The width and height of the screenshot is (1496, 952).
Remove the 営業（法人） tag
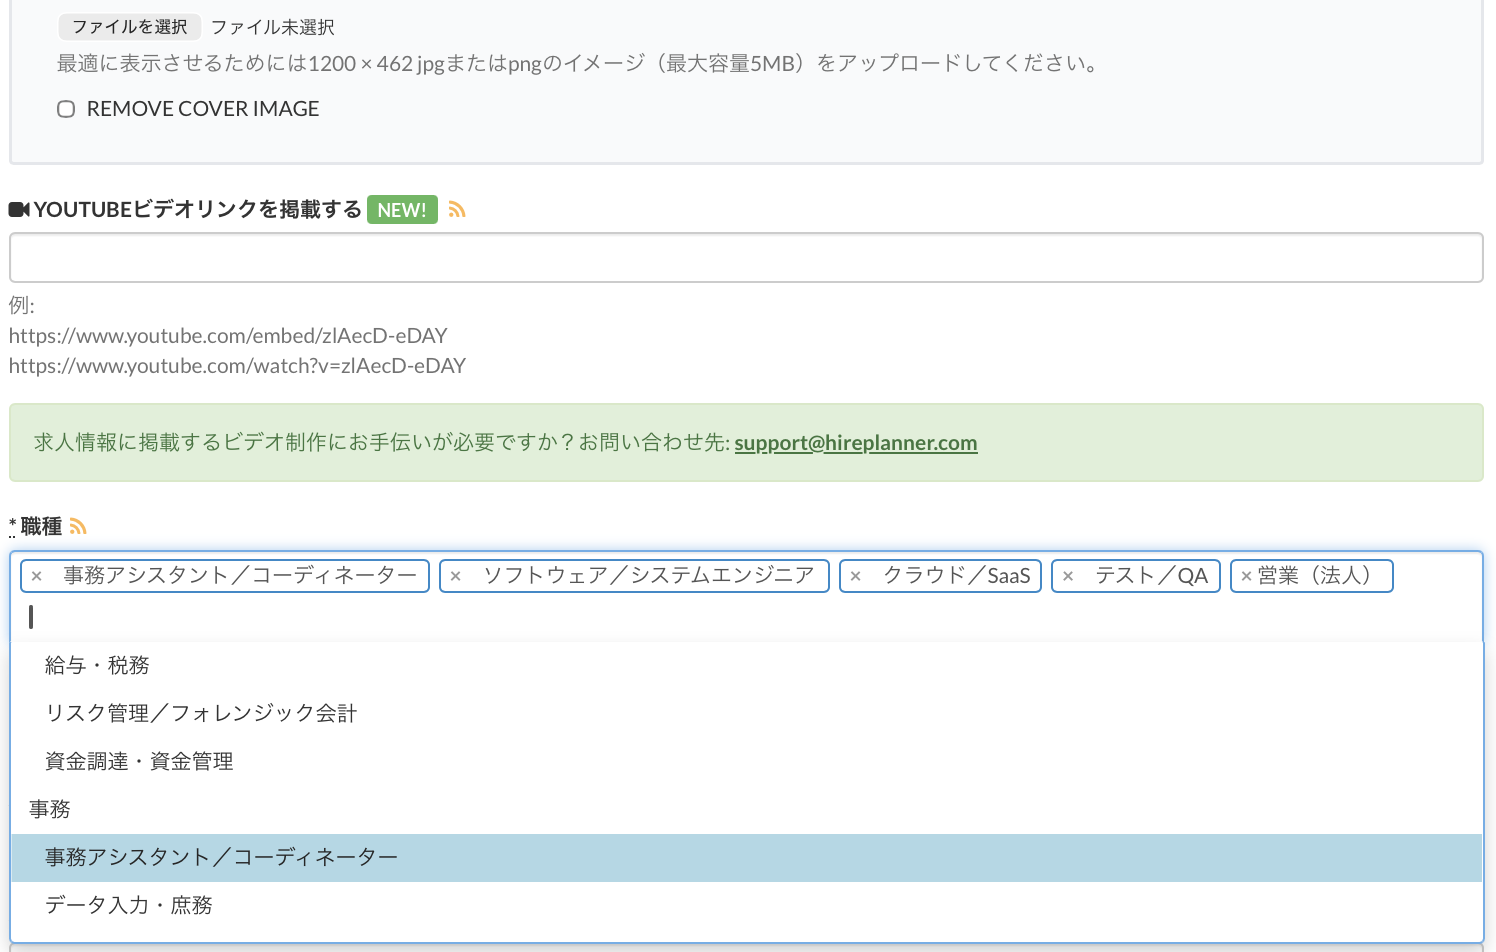pos(1246,576)
